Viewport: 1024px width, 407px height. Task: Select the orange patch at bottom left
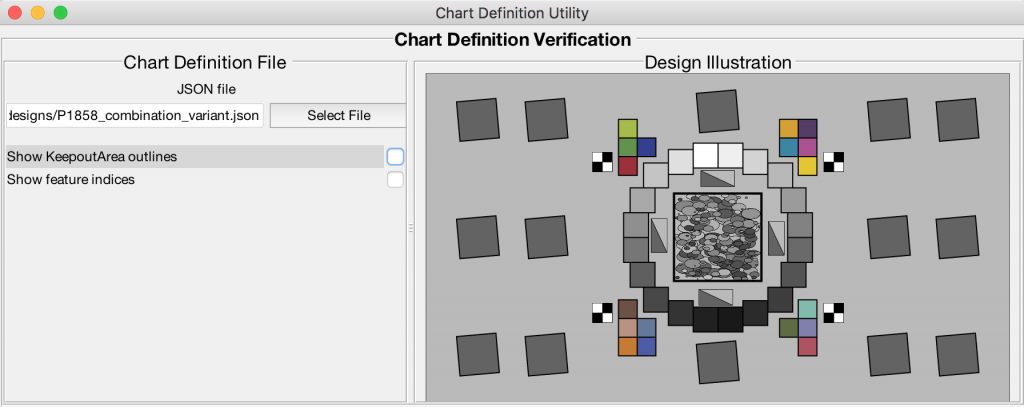tap(628, 346)
